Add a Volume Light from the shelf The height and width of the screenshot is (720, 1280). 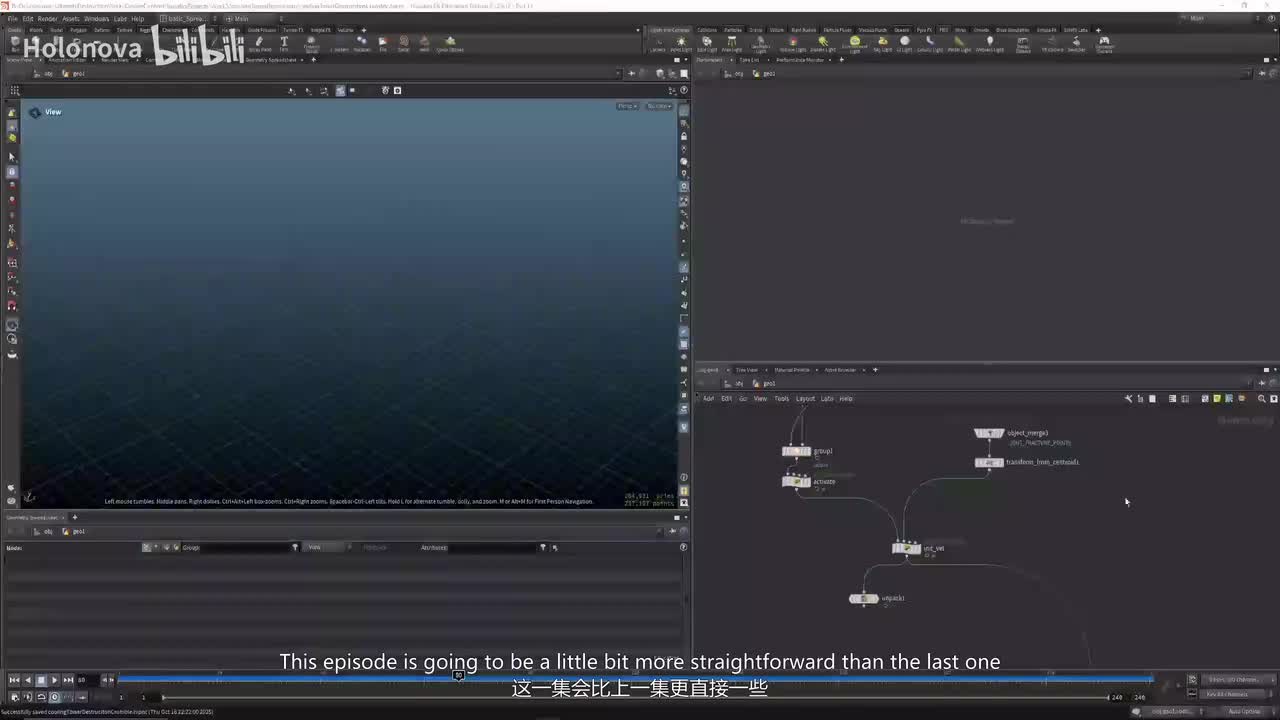(x=793, y=44)
